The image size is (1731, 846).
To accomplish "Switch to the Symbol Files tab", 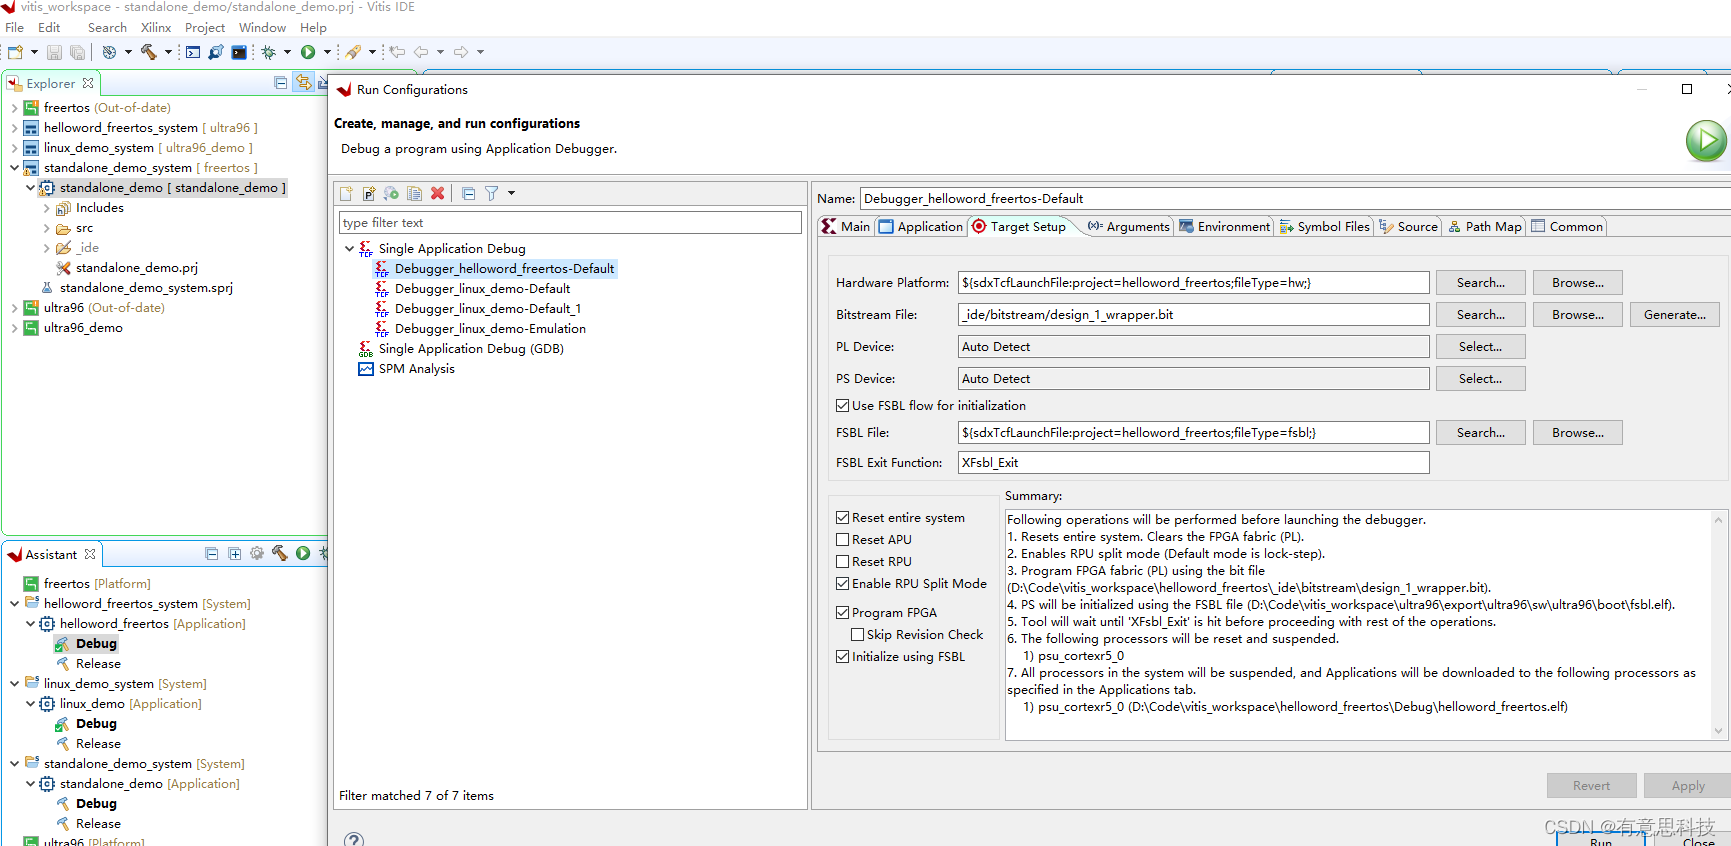I will 1325,227.
